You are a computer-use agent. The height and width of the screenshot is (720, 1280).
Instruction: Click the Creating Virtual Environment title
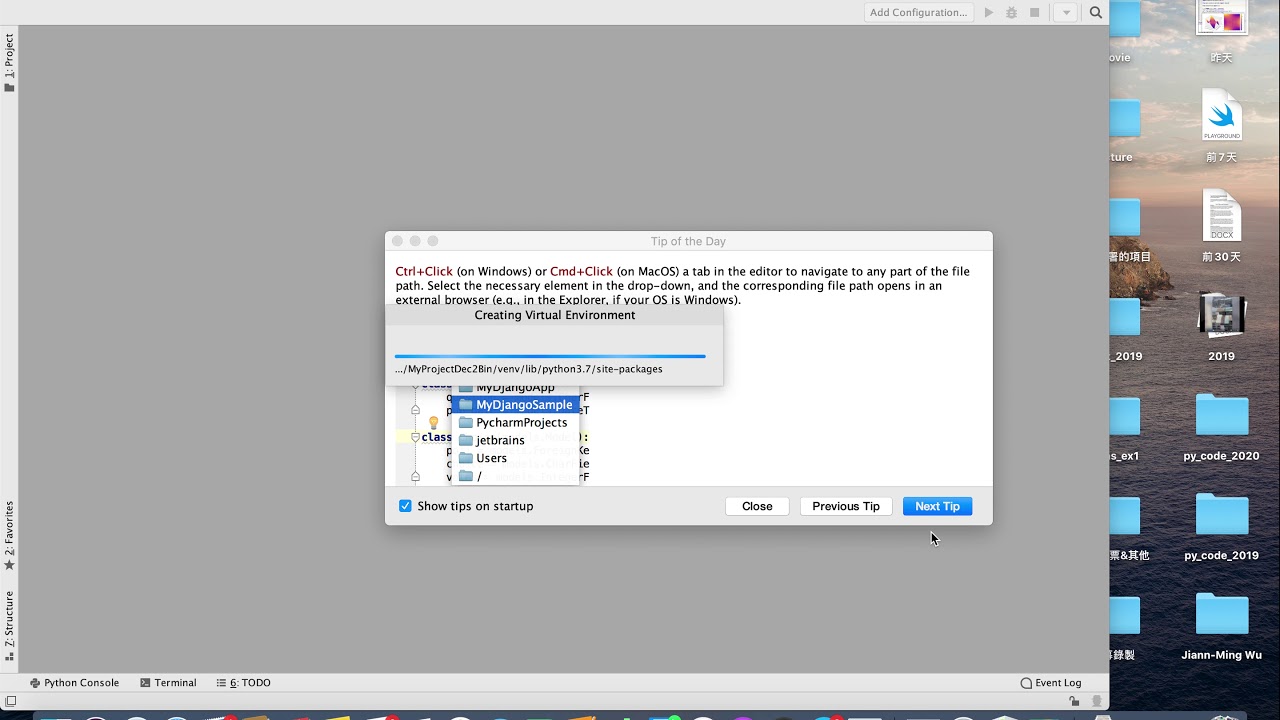pyautogui.click(x=555, y=315)
